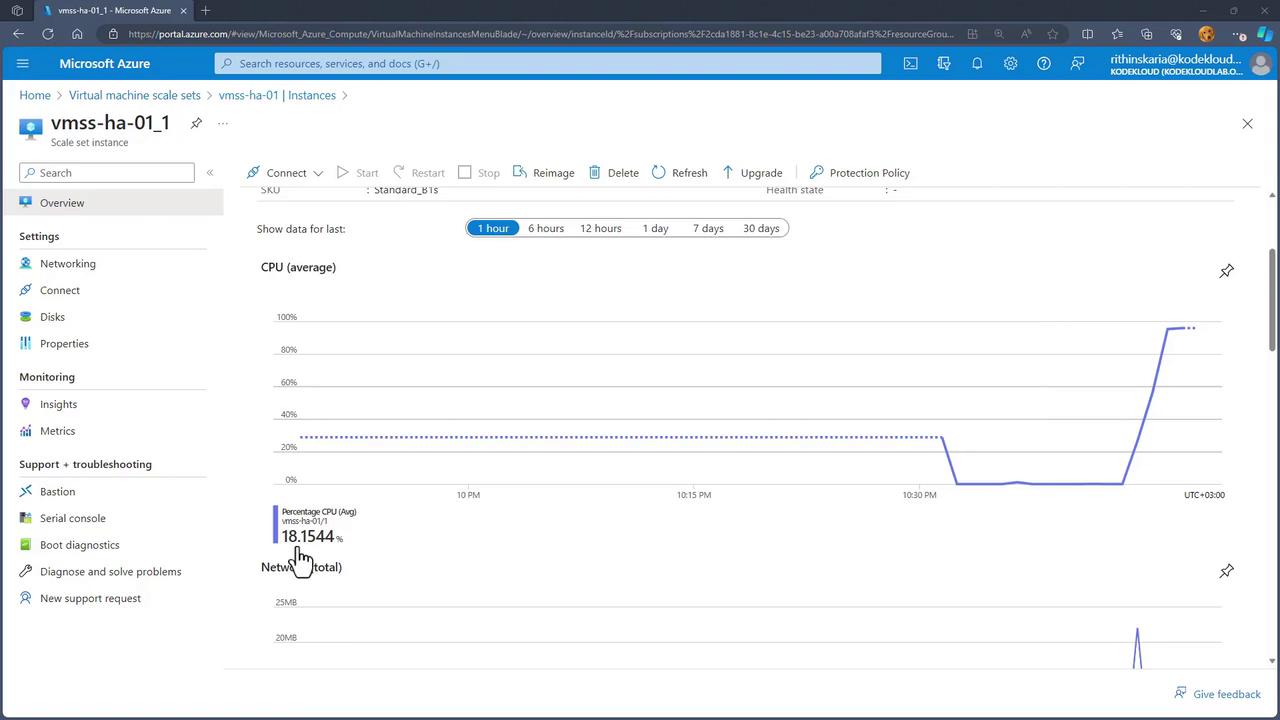Collapse the left navigation menu
The width and height of the screenshot is (1280, 720).
pos(210,173)
